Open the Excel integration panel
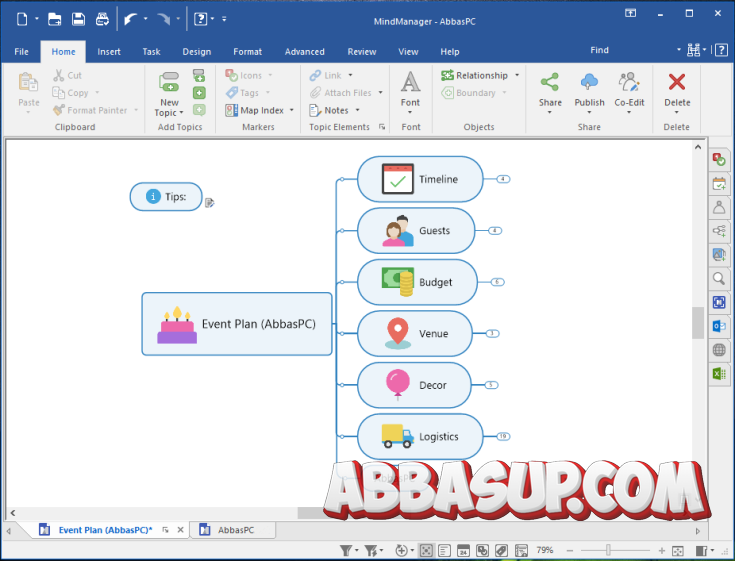Screen dimensions: 735x561 pyautogui.click(x=719, y=374)
